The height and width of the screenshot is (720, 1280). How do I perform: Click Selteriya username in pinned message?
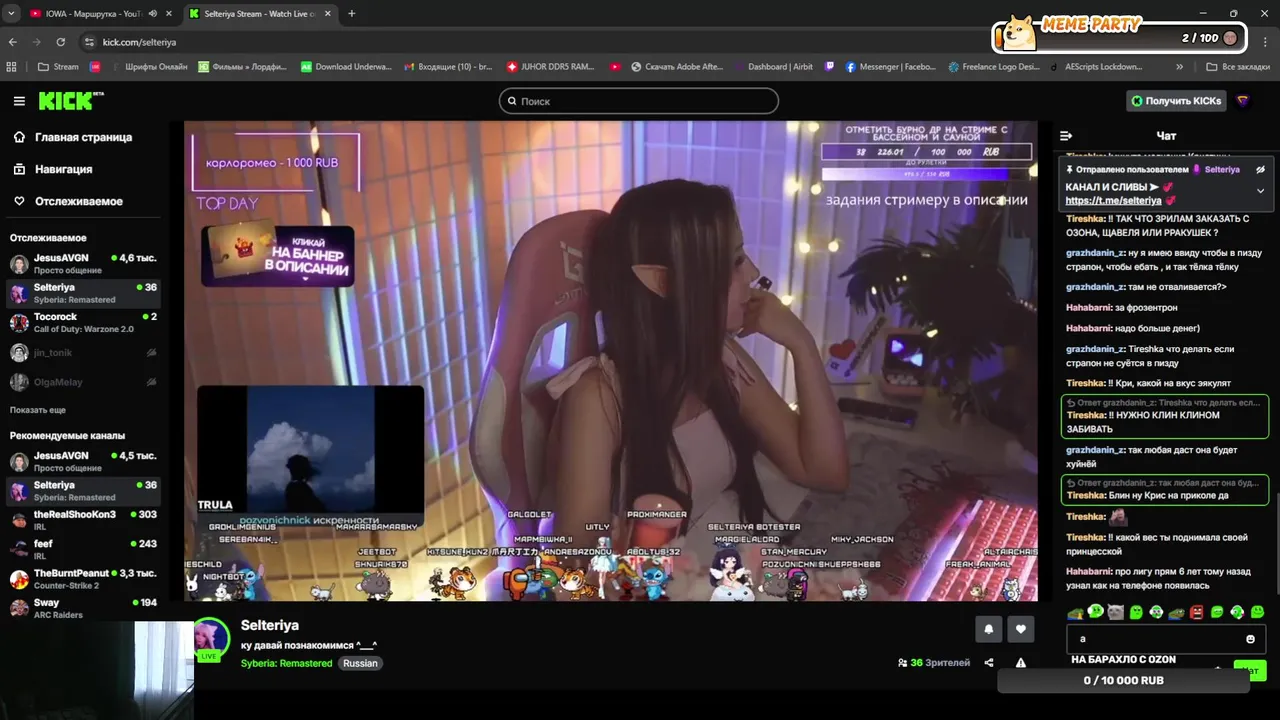tap(1222, 170)
